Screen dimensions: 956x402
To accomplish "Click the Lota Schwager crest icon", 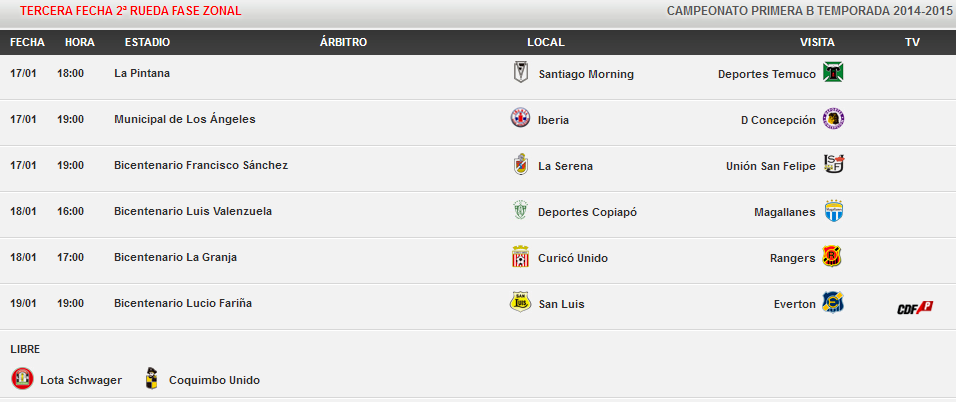I will [21, 379].
